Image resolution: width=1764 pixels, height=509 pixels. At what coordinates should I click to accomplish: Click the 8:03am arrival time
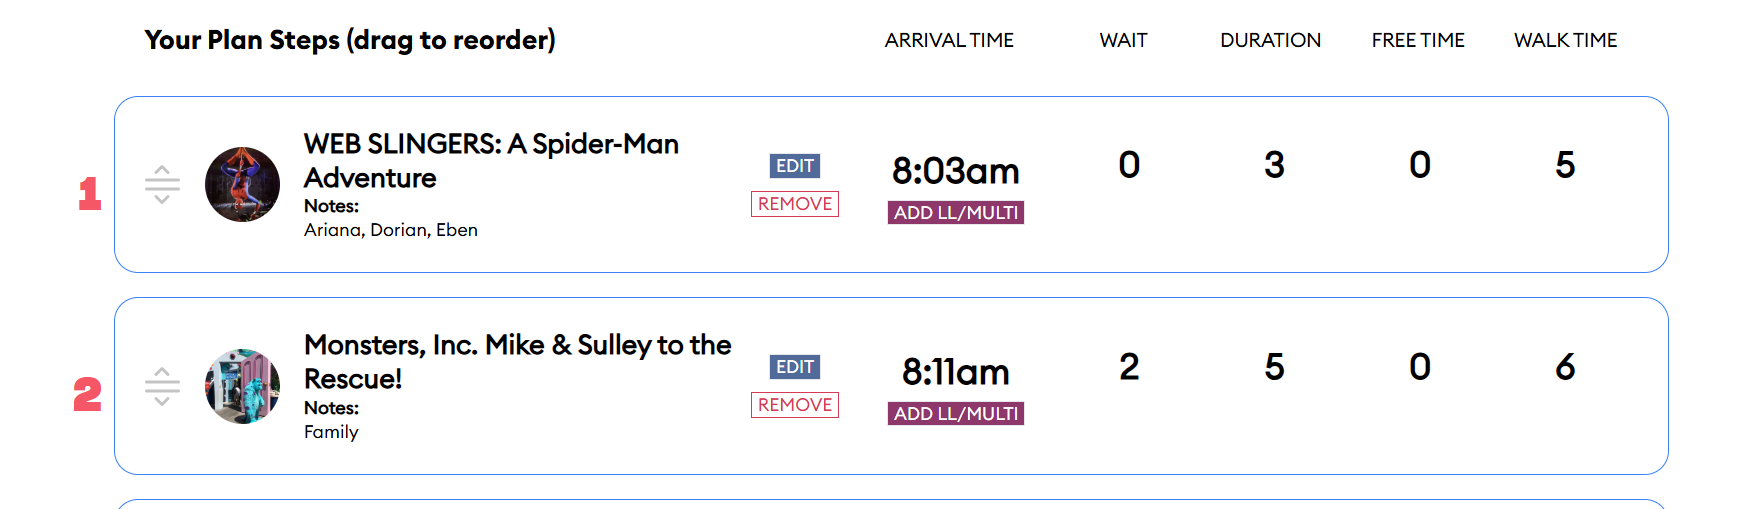(x=956, y=172)
